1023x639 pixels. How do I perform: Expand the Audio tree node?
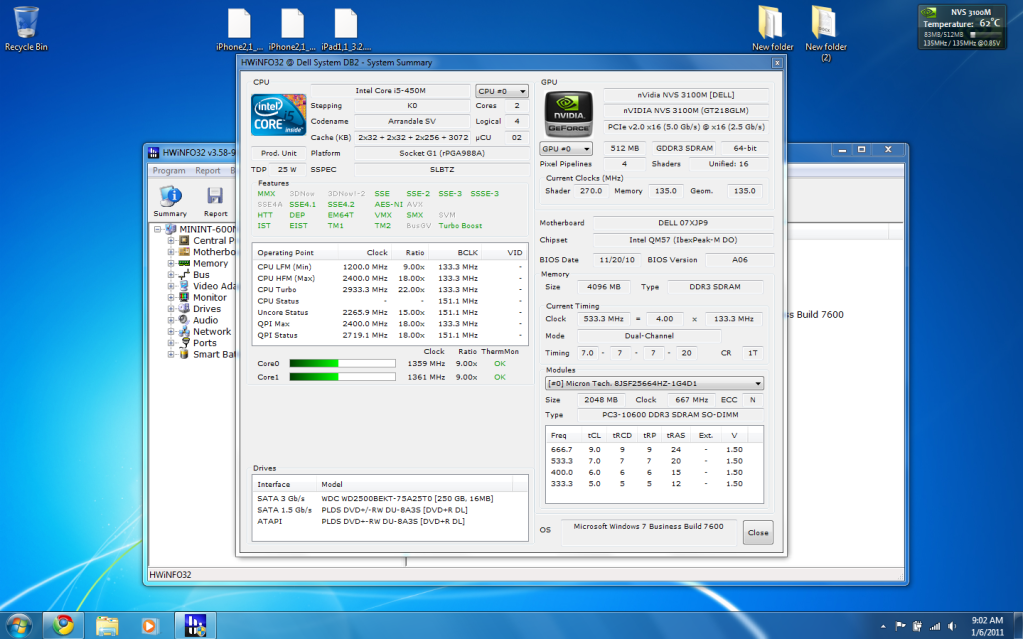point(171,320)
